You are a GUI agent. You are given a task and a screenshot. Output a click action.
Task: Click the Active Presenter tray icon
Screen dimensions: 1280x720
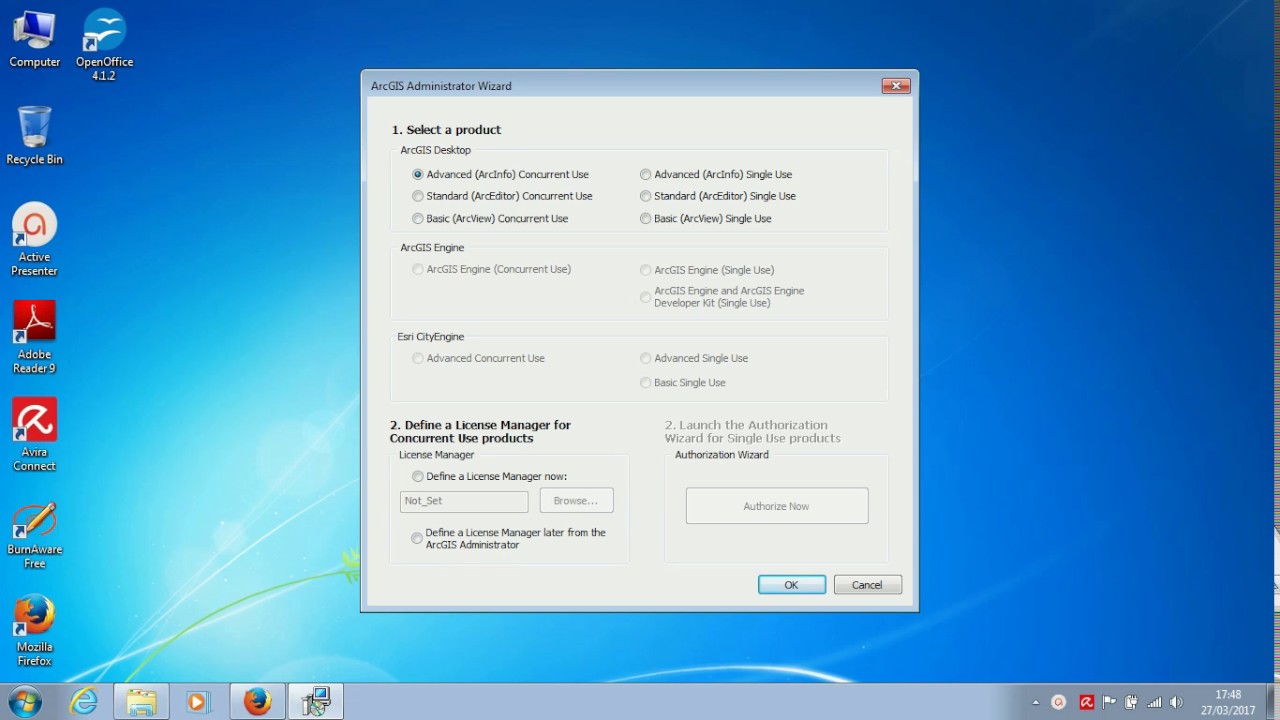1059,702
